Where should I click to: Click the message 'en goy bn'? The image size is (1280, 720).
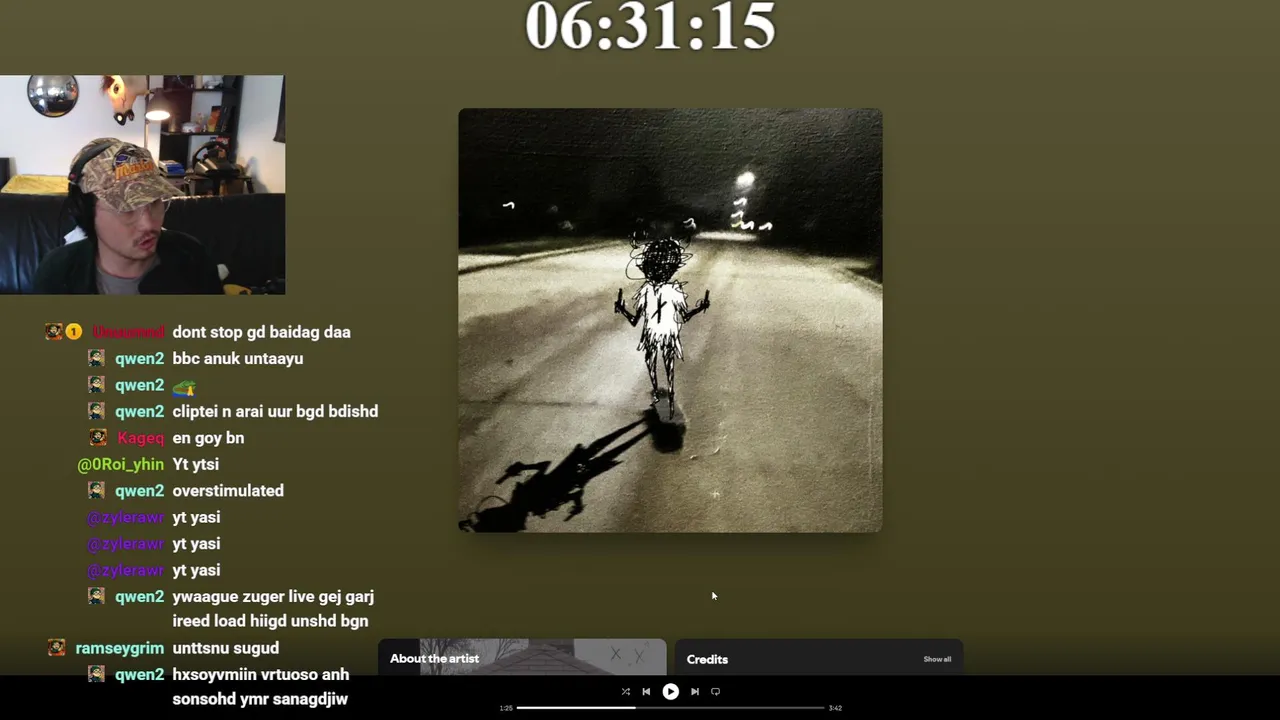point(208,438)
